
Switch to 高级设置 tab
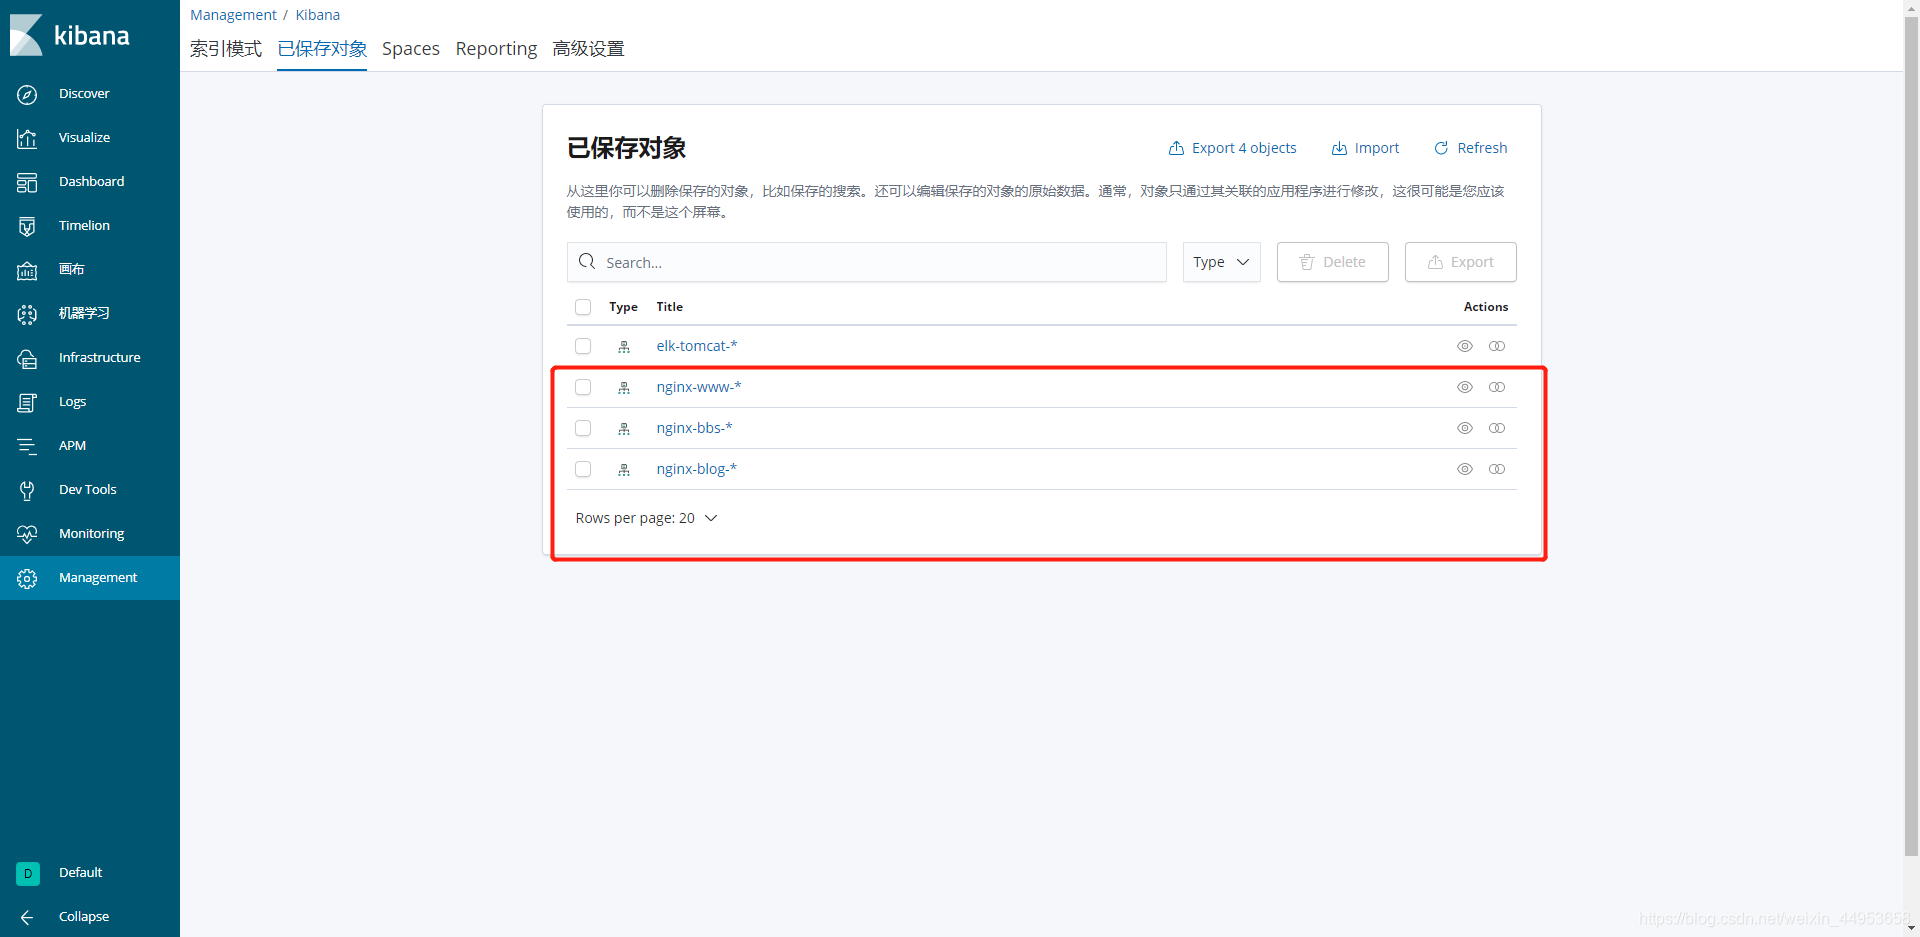click(588, 49)
